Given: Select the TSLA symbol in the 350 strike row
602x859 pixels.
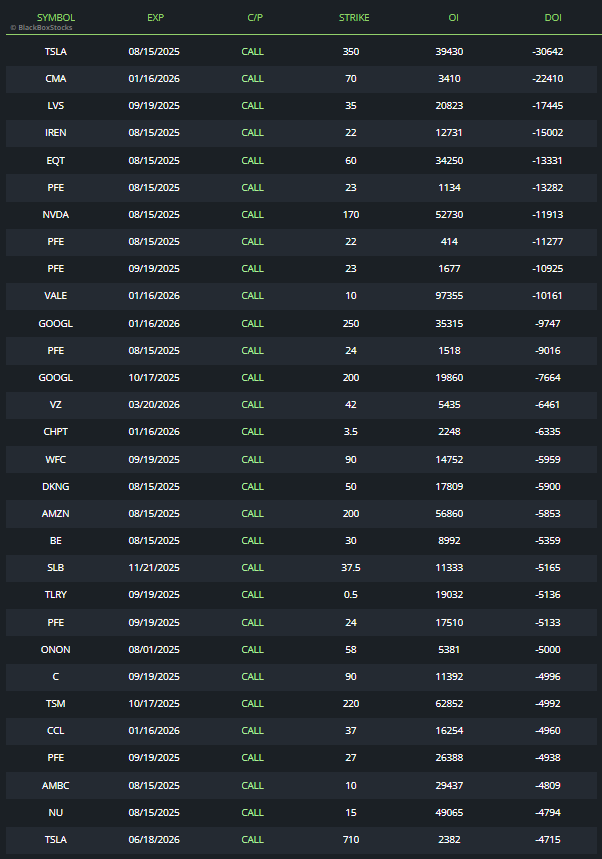Looking at the screenshot, I should 56,51.
